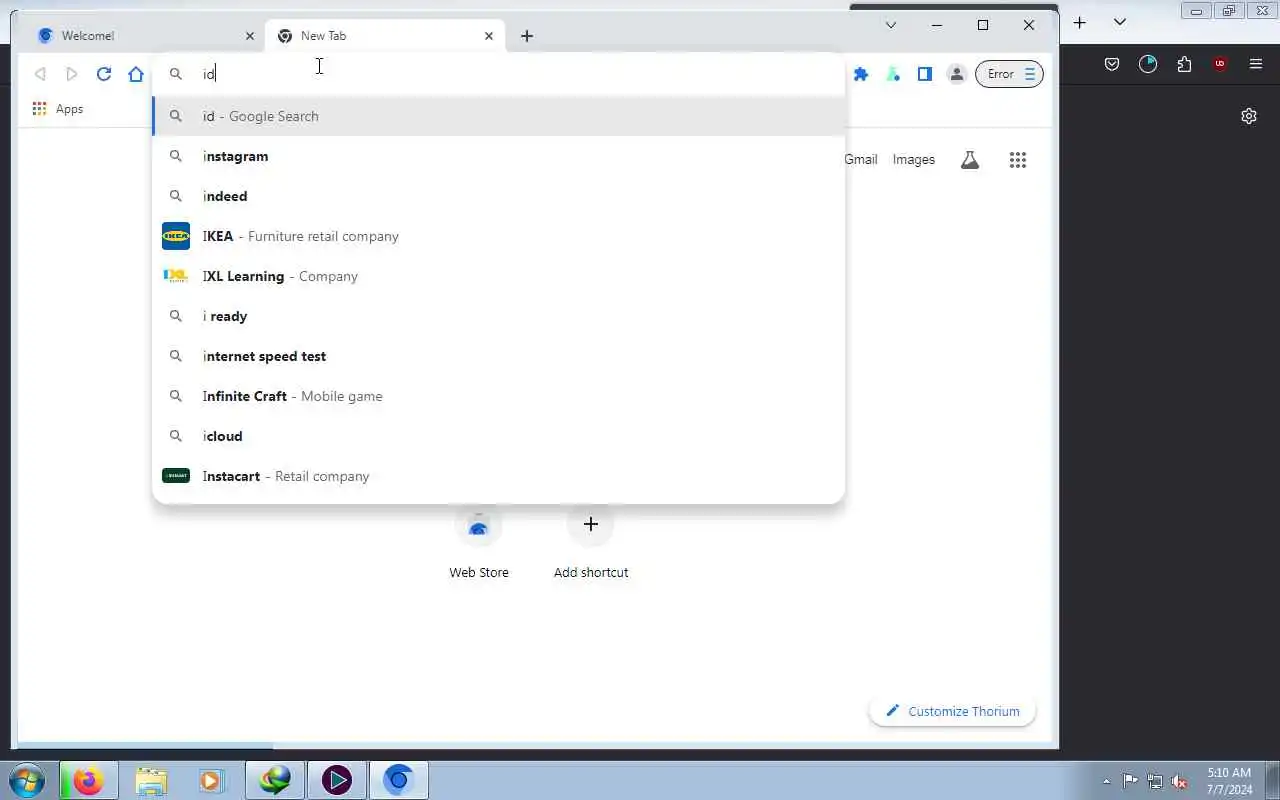Select 'id - Google Search' suggestion
The width and height of the screenshot is (1280, 800).
click(498, 116)
